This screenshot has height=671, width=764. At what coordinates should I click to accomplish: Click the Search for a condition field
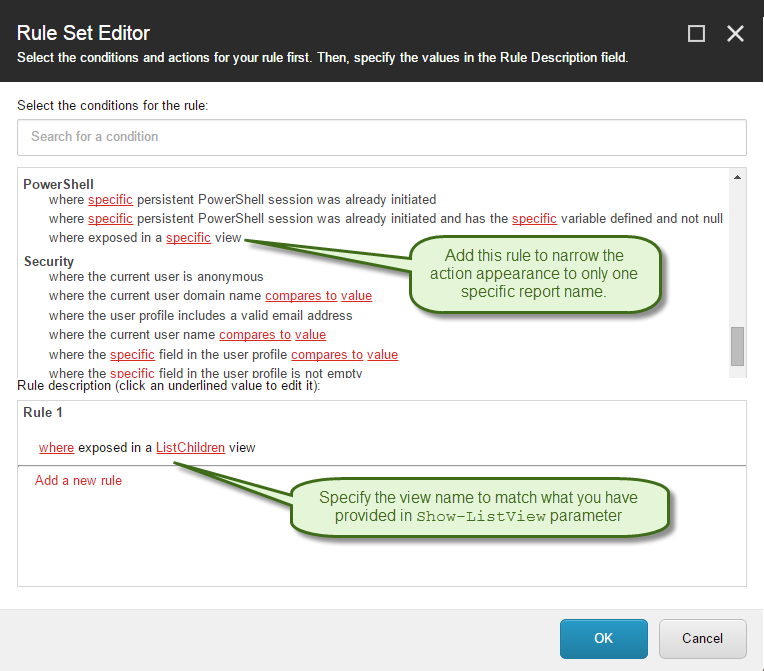tap(381, 137)
